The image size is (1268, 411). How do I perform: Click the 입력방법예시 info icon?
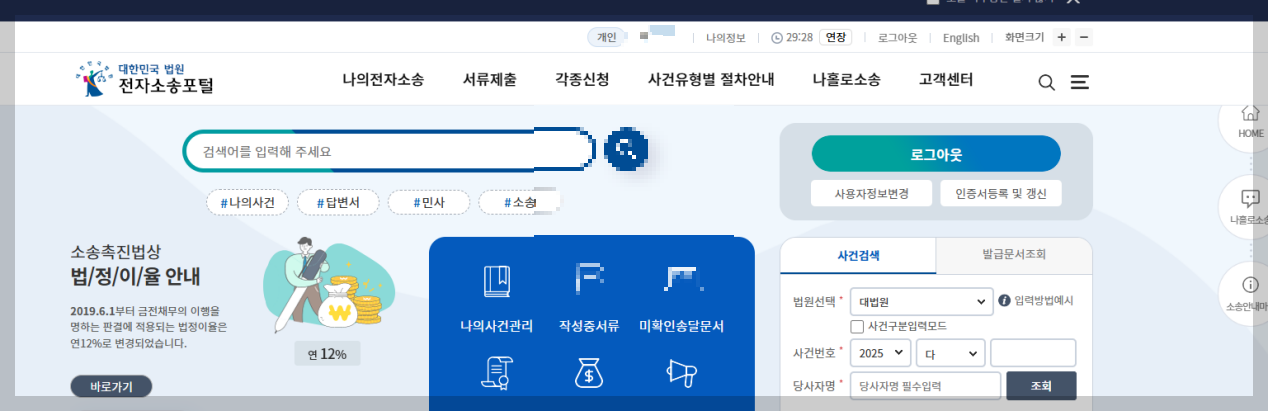tap(1005, 301)
